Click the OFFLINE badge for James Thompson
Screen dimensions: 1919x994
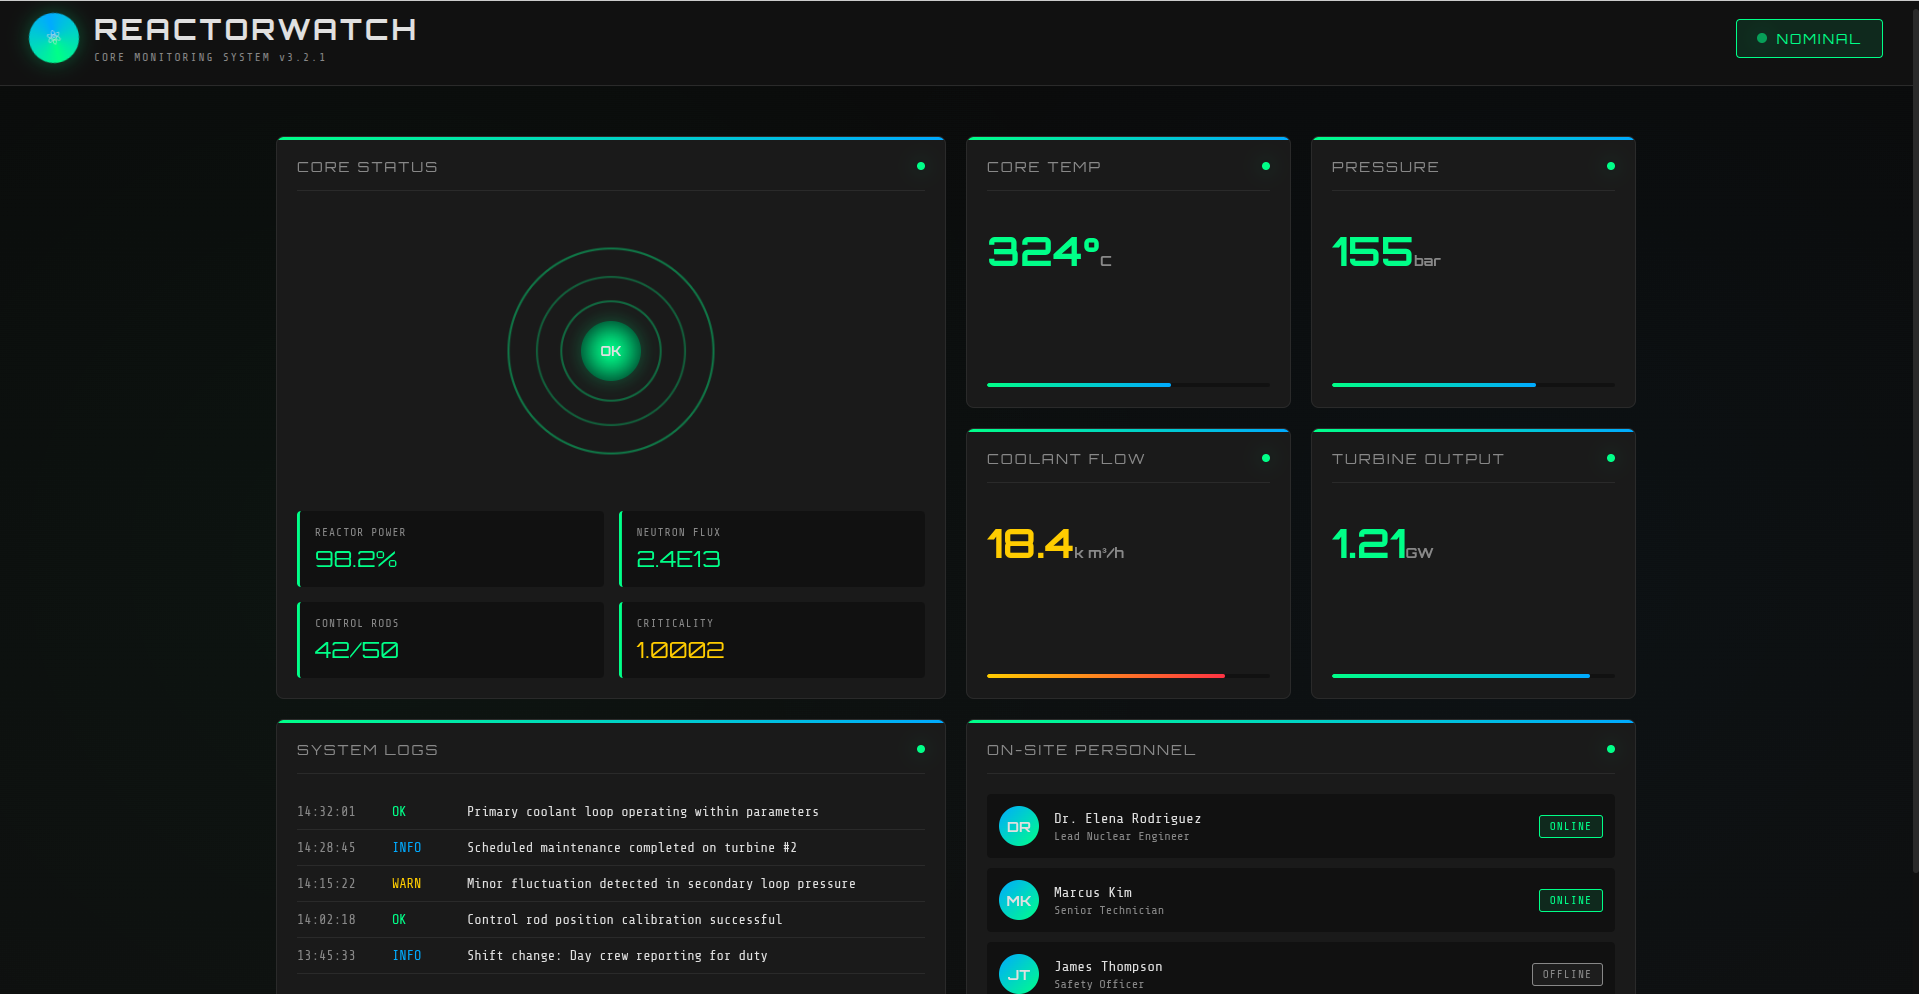(1567, 974)
